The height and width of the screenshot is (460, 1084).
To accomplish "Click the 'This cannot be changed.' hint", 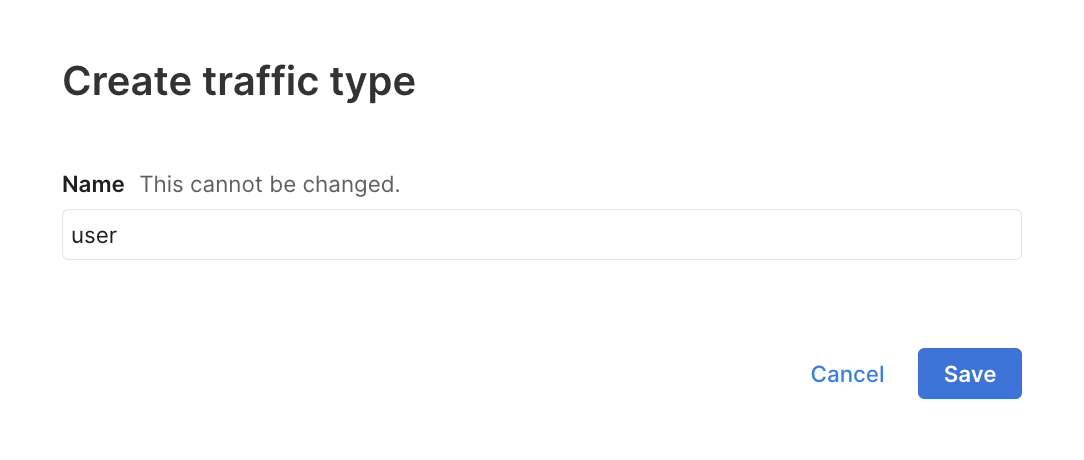I will click(270, 184).
